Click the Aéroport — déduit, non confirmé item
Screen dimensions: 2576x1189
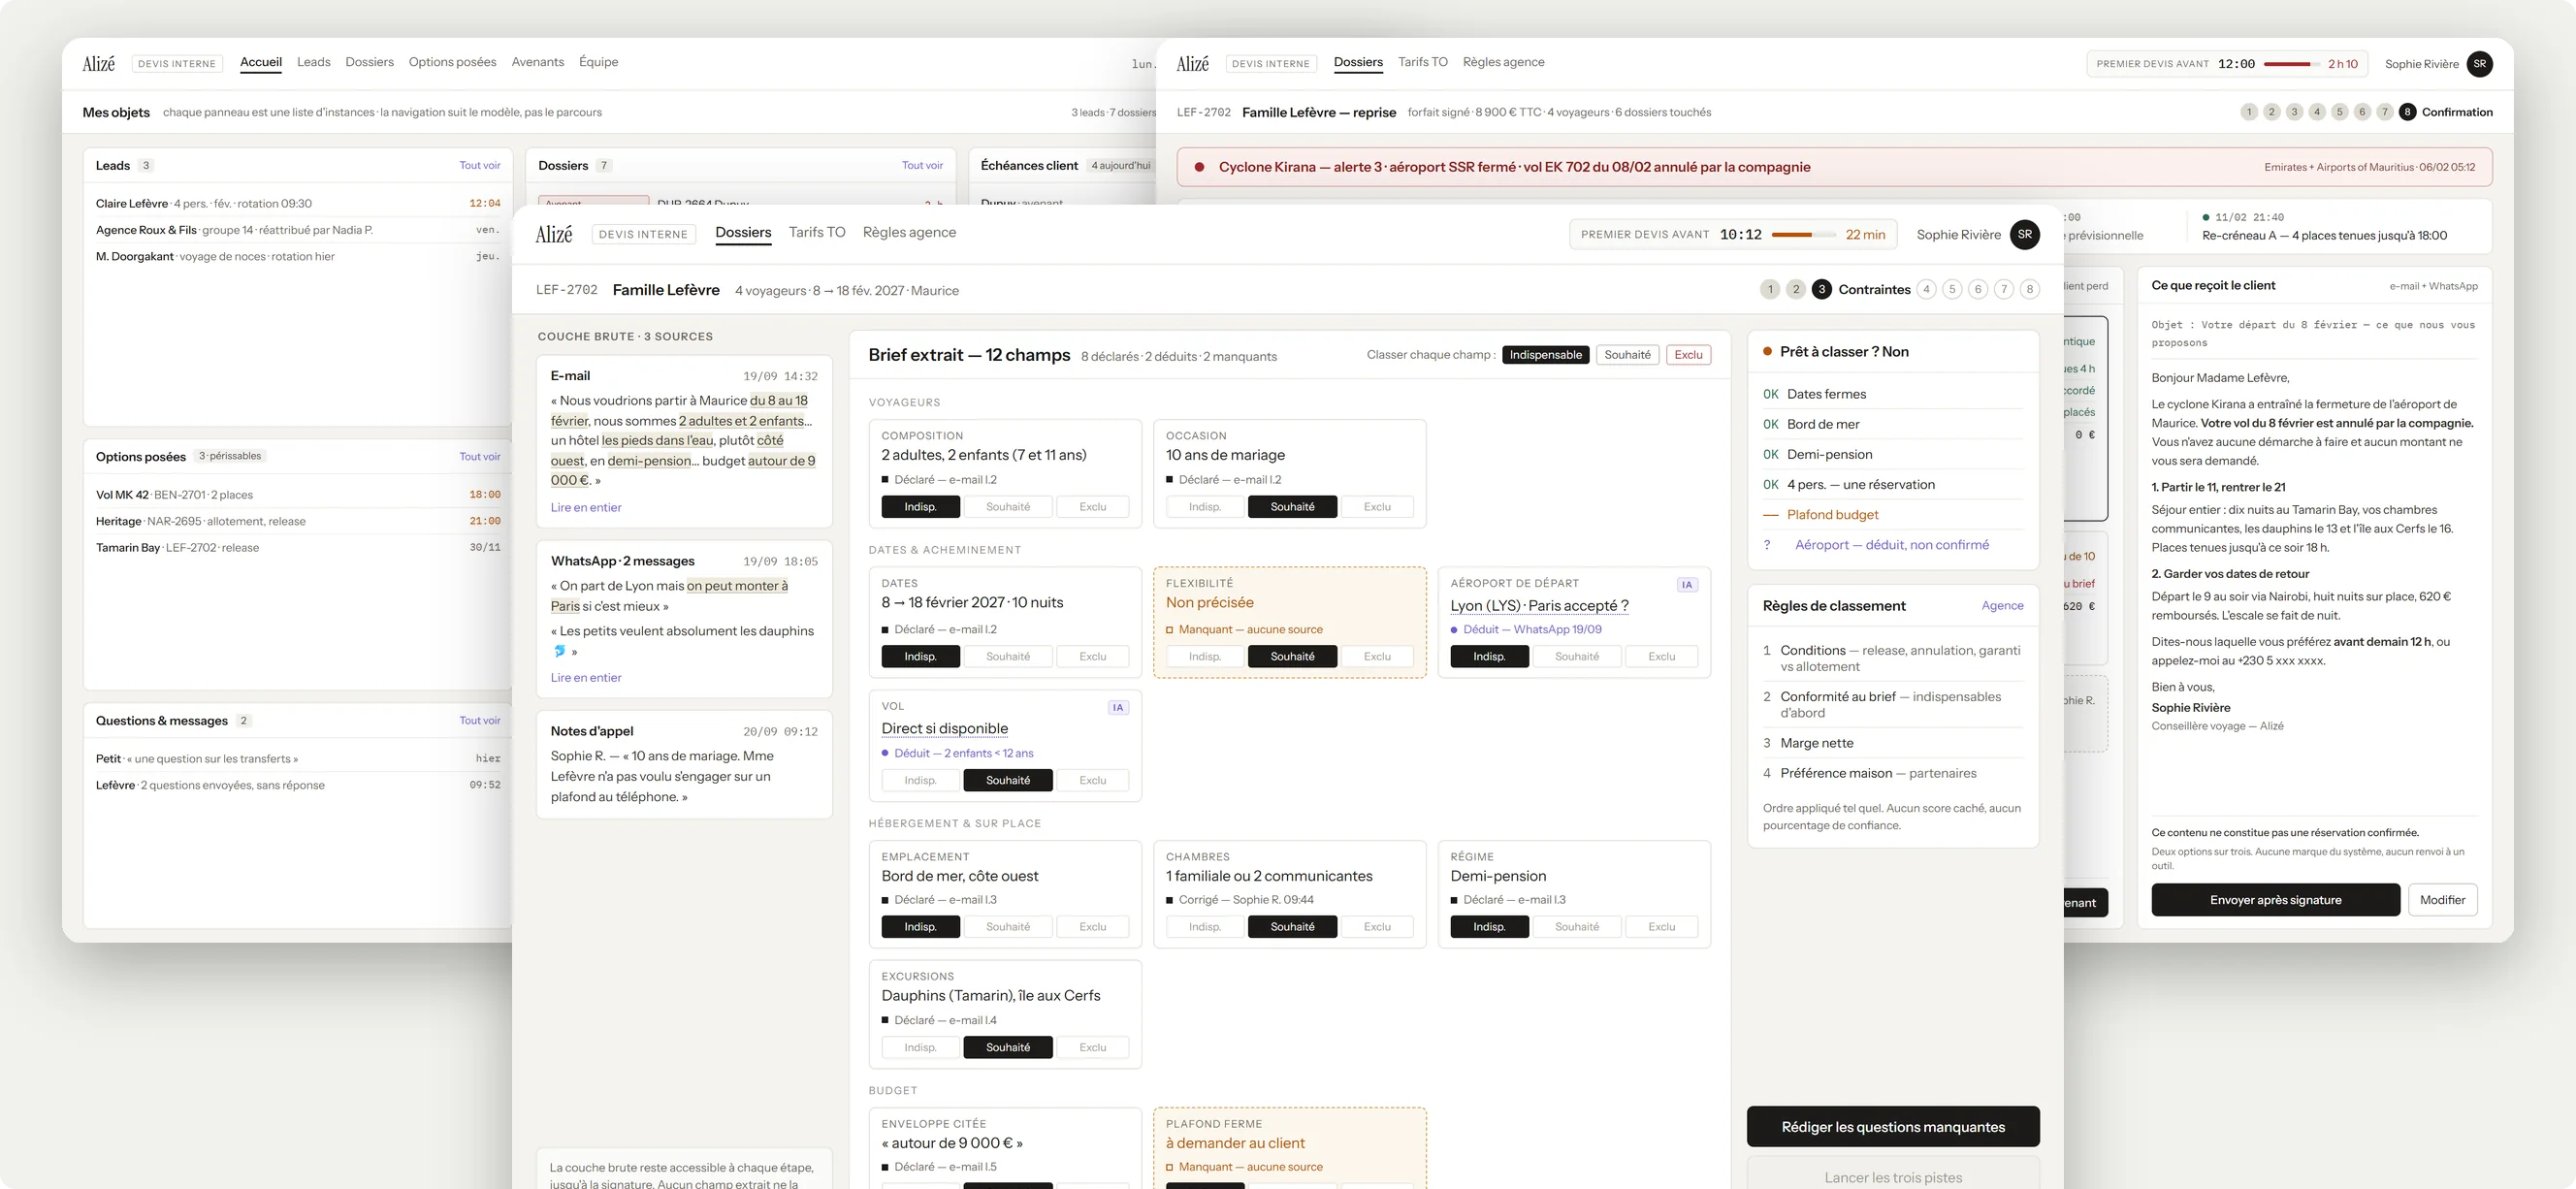tap(1892, 545)
